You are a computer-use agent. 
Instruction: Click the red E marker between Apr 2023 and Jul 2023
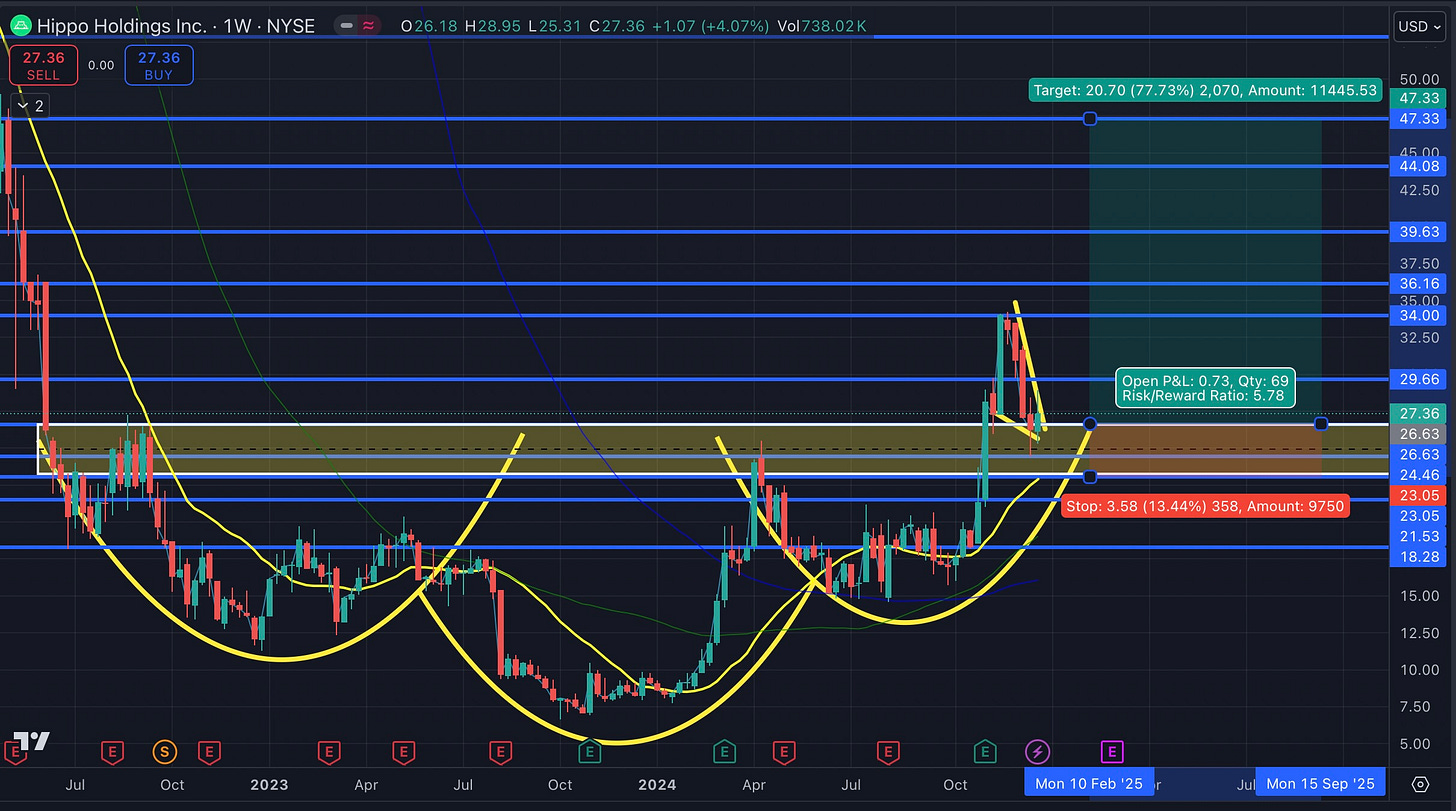coord(403,750)
